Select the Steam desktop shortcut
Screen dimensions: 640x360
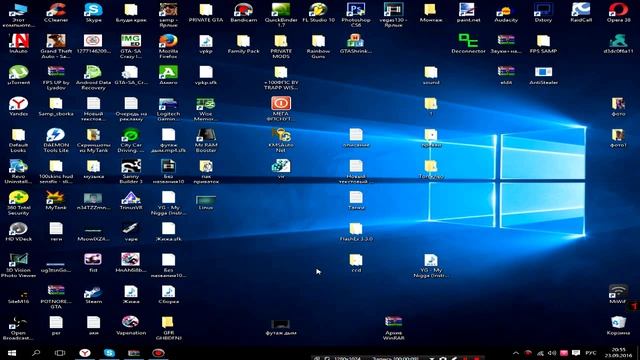[x=93, y=294]
